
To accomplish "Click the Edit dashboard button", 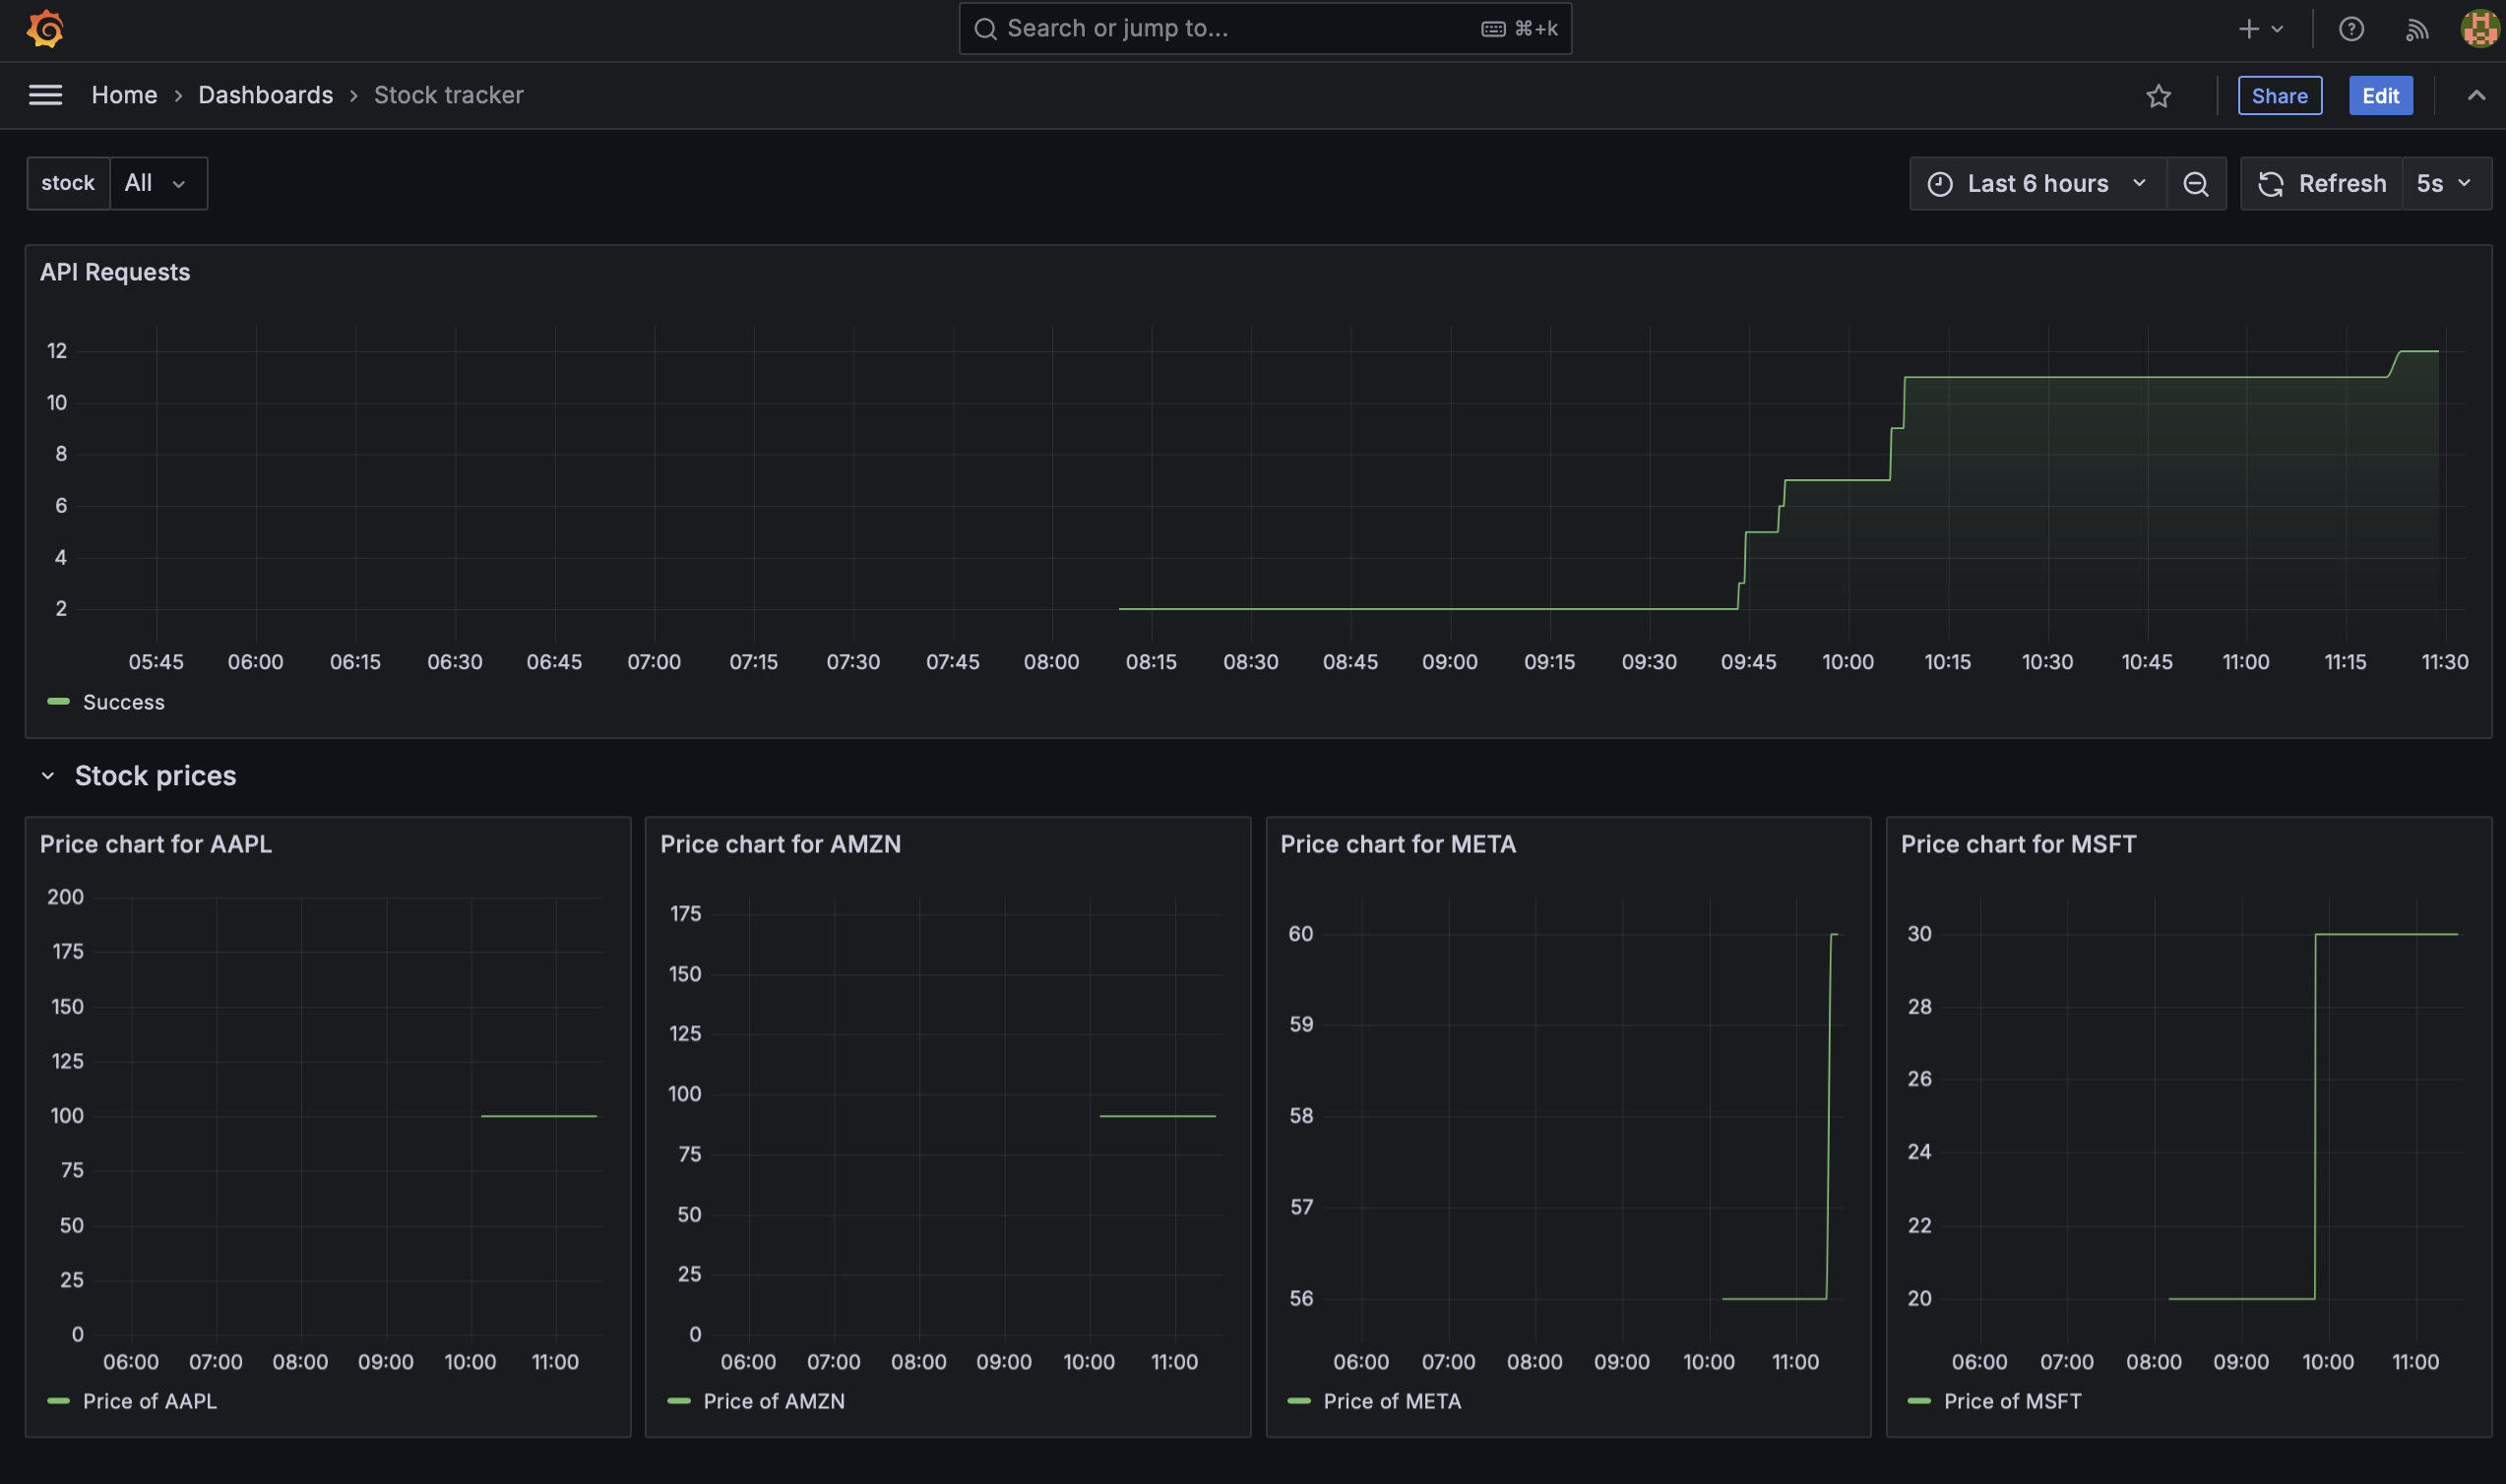I will pos(2380,96).
